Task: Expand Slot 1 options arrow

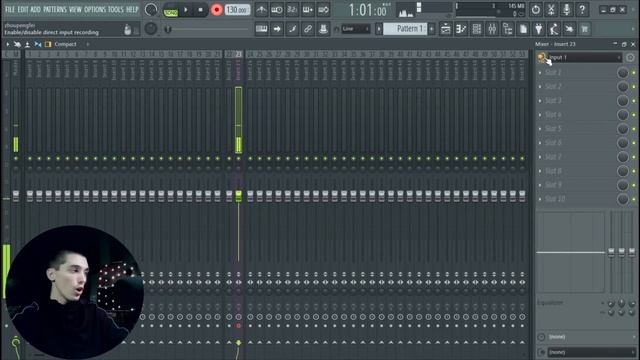Action: 540,73
